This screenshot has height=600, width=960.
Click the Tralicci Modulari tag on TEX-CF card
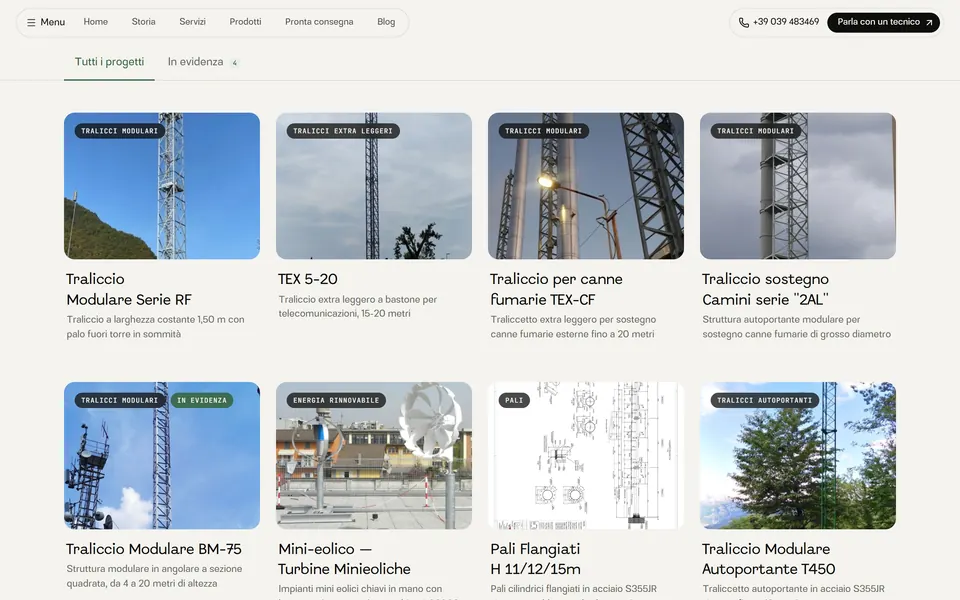pyautogui.click(x=544, y=131)
